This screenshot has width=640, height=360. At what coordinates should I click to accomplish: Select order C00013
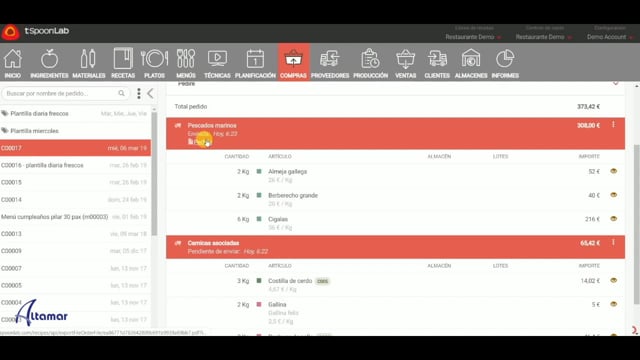pyautogui.click(x=75, y=234)
